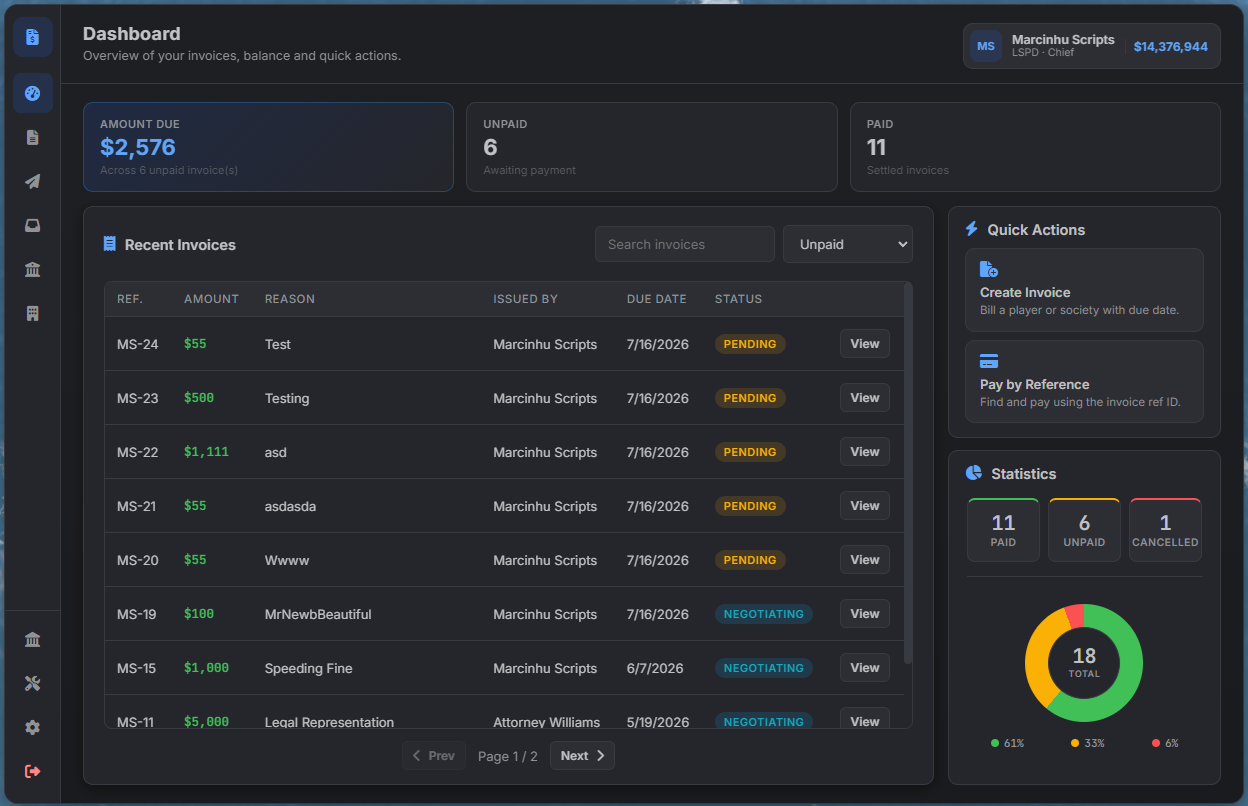Screen dimensions: 1248x806
Task: Click the Statistics pie chart icon
Action: coord(974,473)
